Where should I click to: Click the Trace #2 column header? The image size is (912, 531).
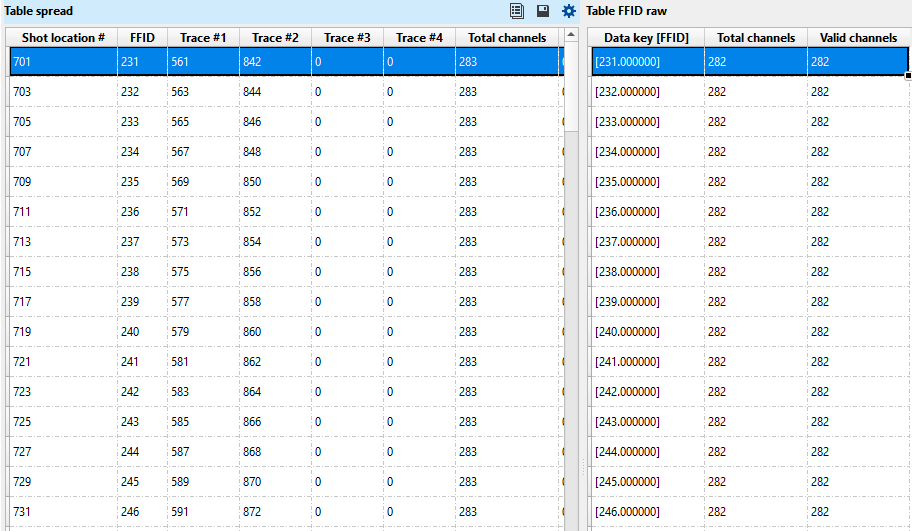tap(275, 38)
